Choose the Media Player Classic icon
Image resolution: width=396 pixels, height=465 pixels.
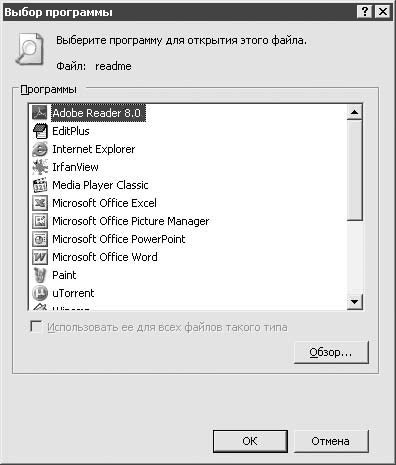(x=40, y=185)
